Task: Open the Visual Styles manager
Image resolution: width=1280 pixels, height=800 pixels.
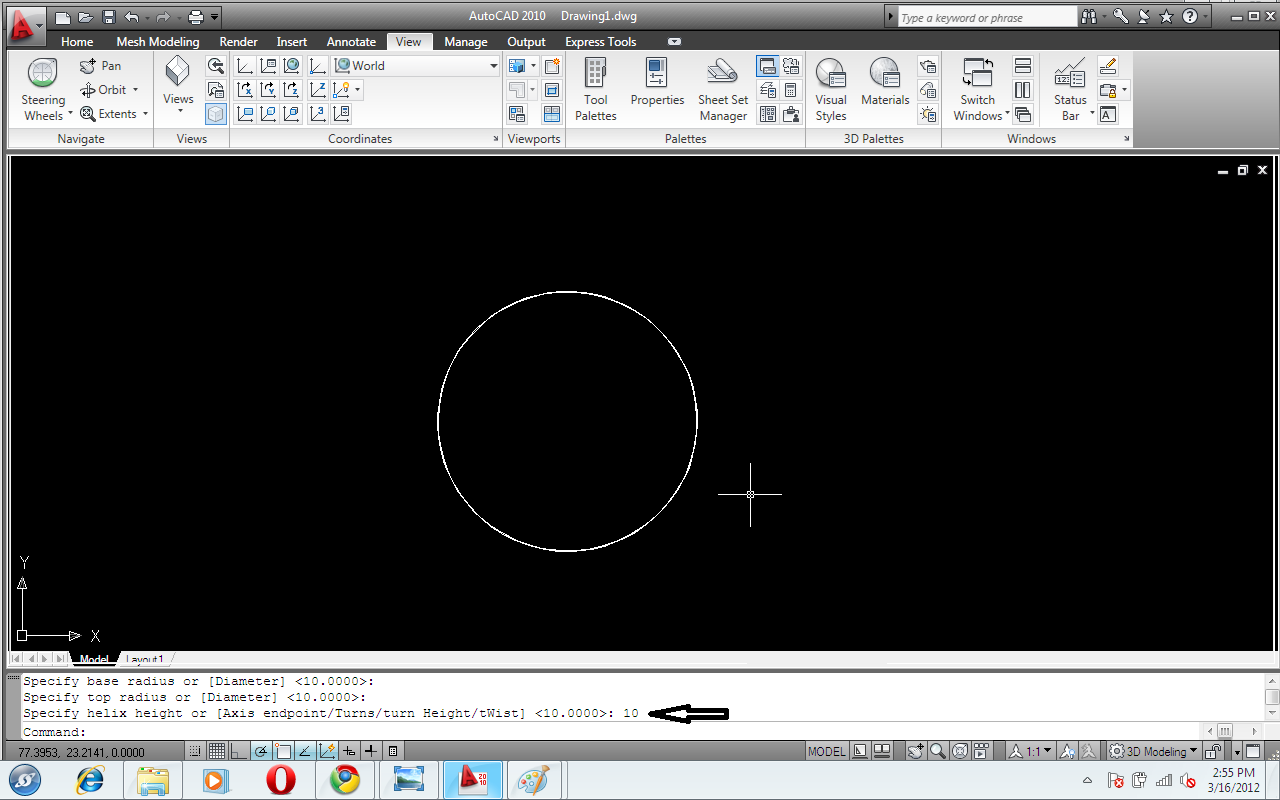Action: [x=831, y=90]
